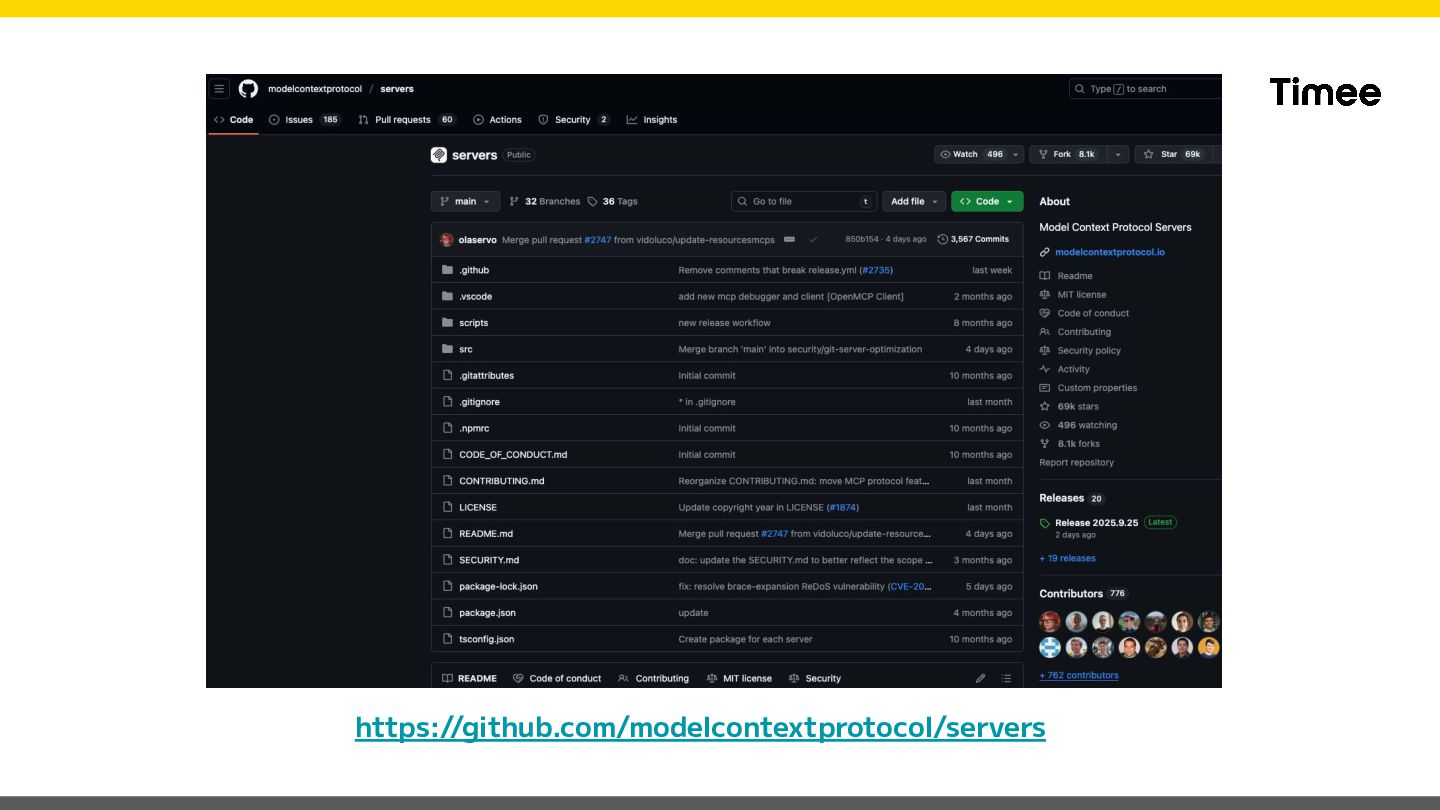Open the src folder
This screenshot has width=1440, height=810.
tap(466, 349)
